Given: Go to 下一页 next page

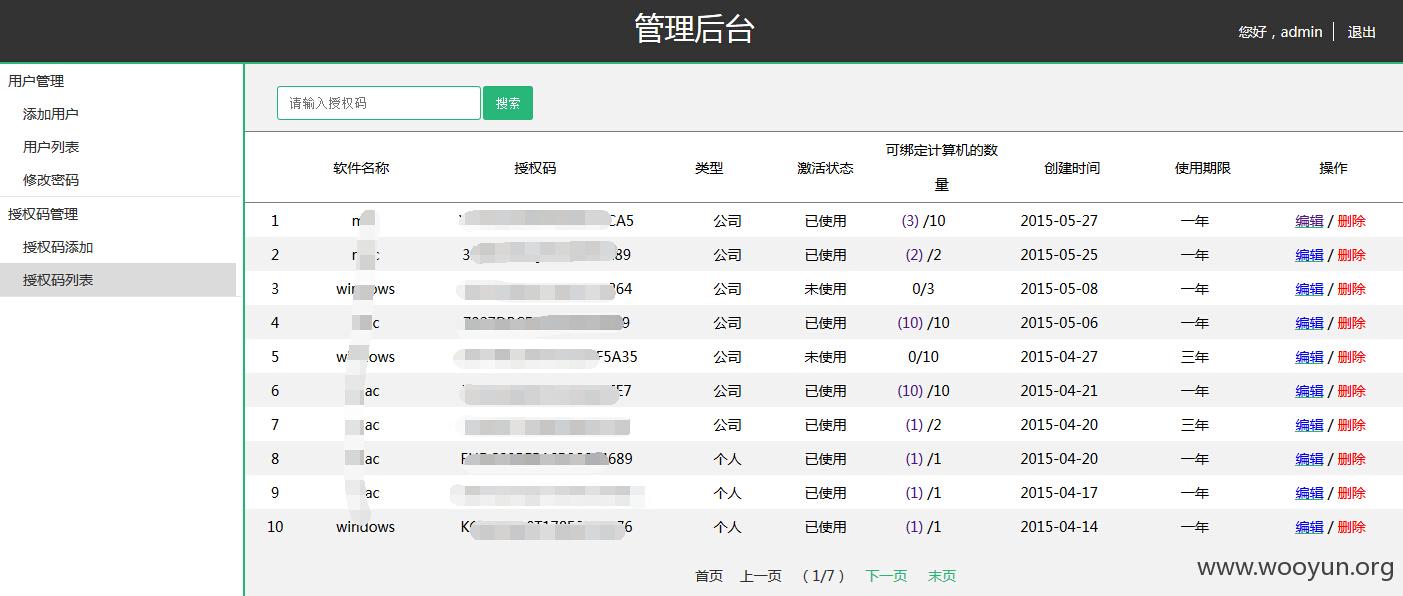Looking at the screenshot, I should (886, 576).
